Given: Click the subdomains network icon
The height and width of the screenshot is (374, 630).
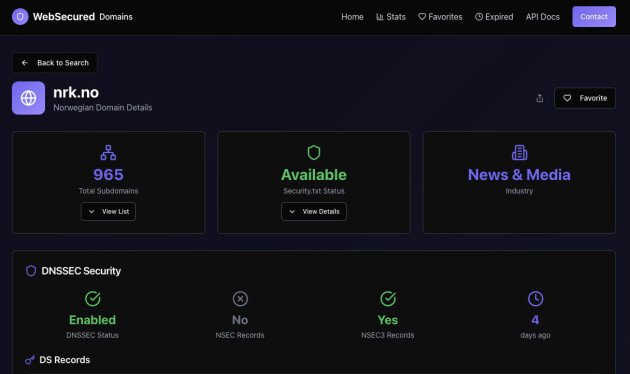Looking at the screenshot, I should coord(108,153).
